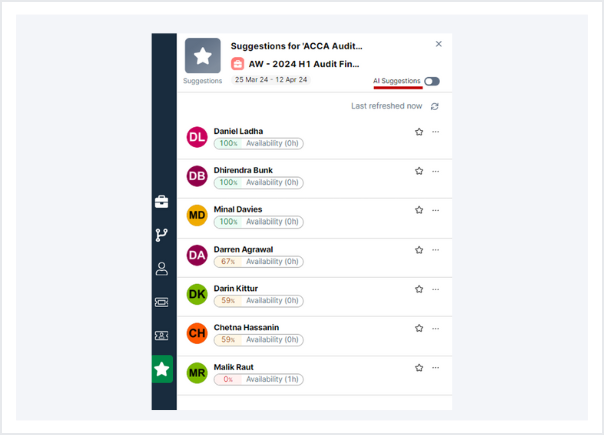The width and height of the screenshot is (604, 435).
Task: Select the person icon in sidebar
Action: pos(161,268)
